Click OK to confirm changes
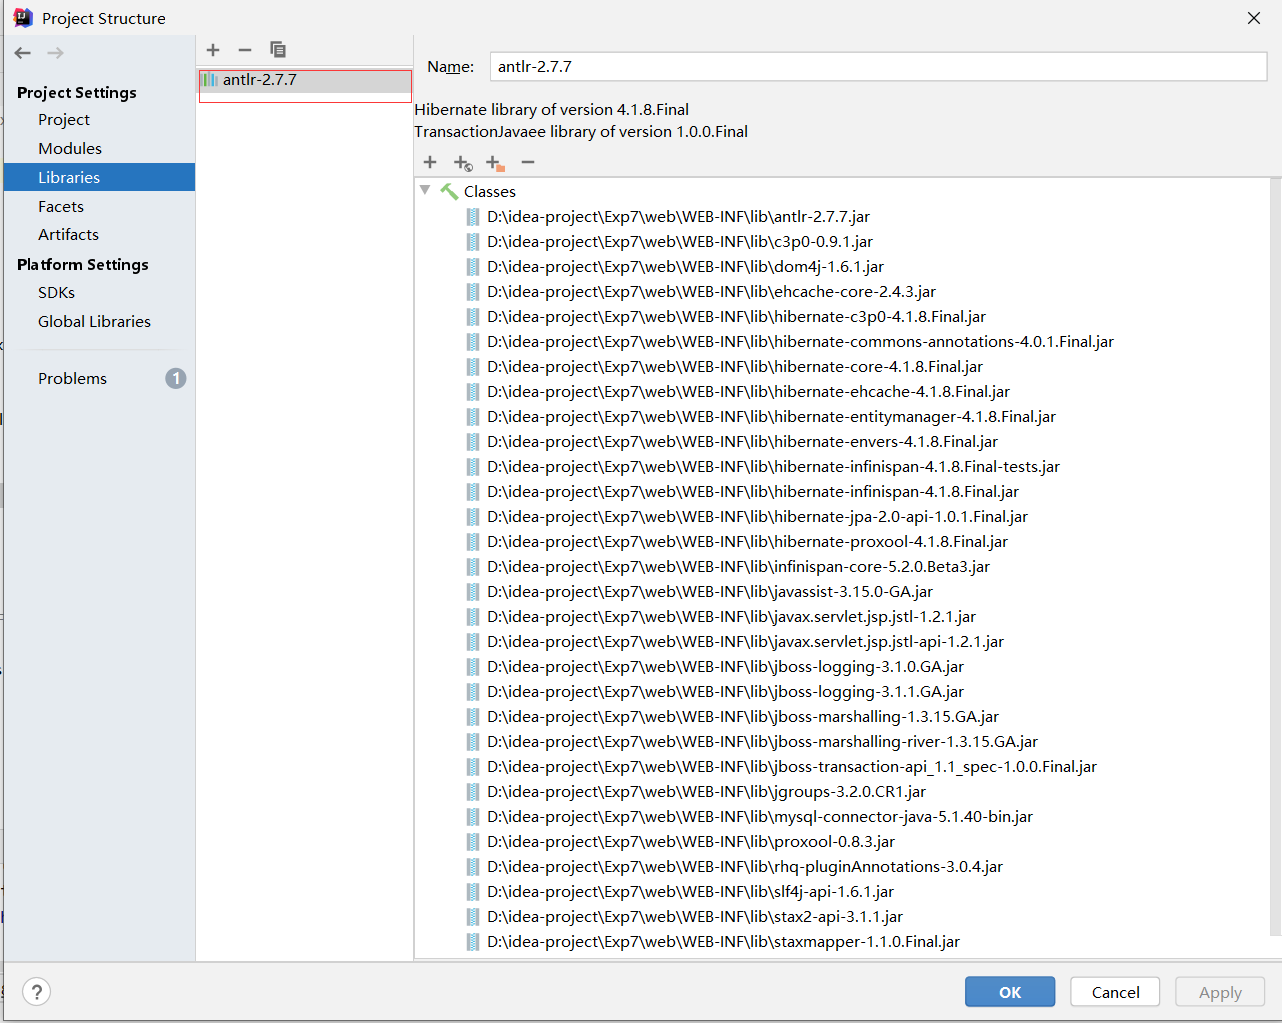Image resolution: width=1282 pixels, height=1023 pixels. [1010, 992]
